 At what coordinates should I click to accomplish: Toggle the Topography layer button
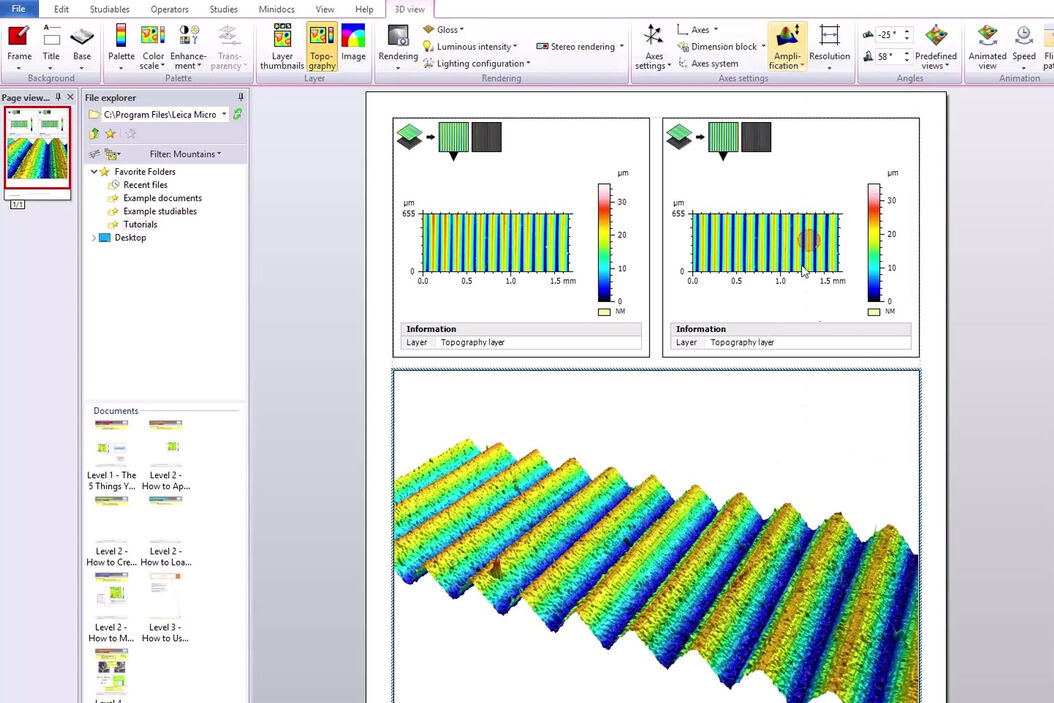point(322,45)
